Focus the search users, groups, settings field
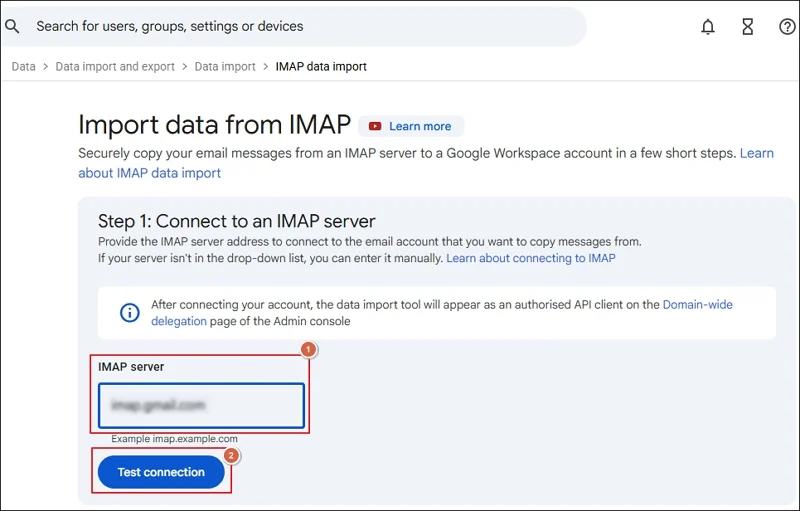Viewport: 800px width, 511px height. click(294, 26)
